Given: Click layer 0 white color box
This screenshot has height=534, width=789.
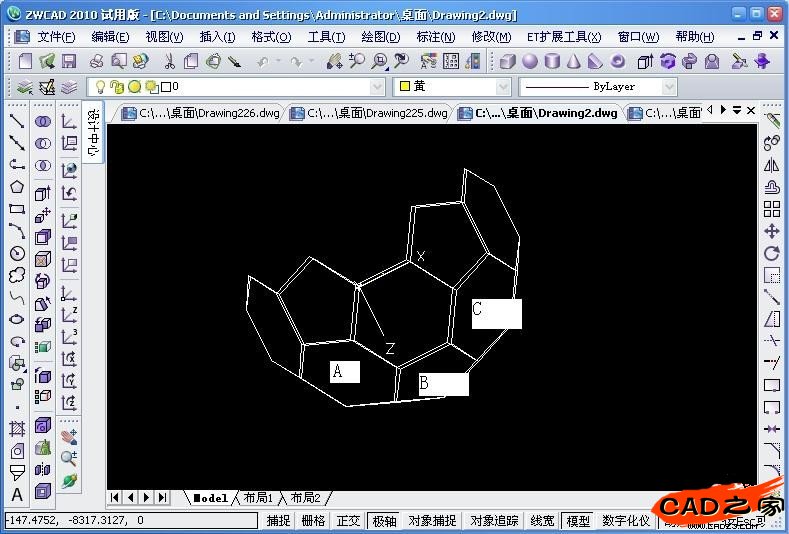Looking at the screenshot, I should click(166, 87).
